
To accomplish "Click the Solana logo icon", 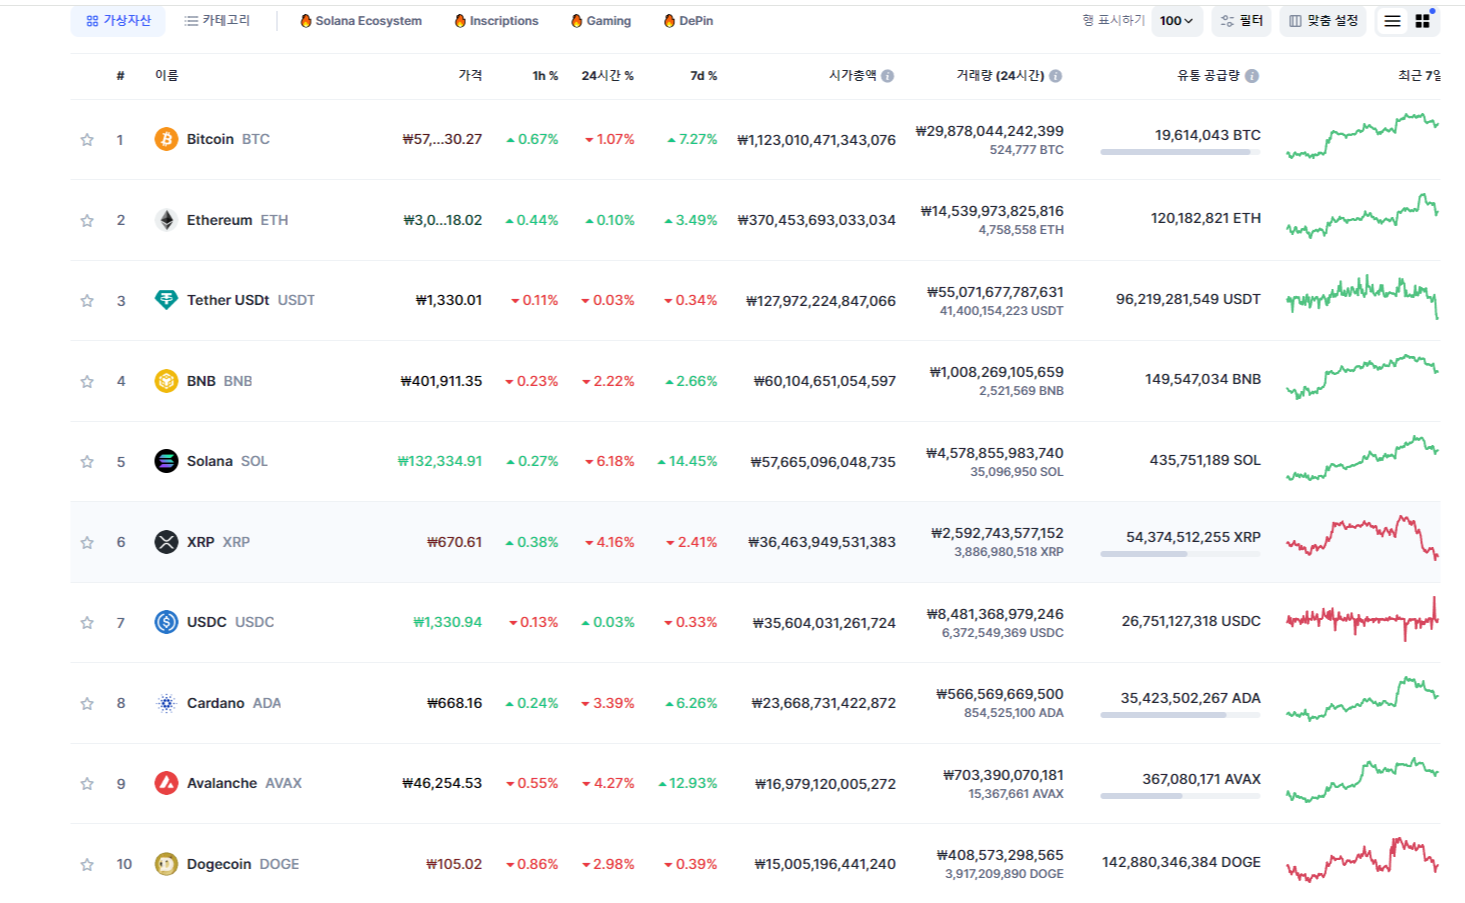I will point(166,461).
